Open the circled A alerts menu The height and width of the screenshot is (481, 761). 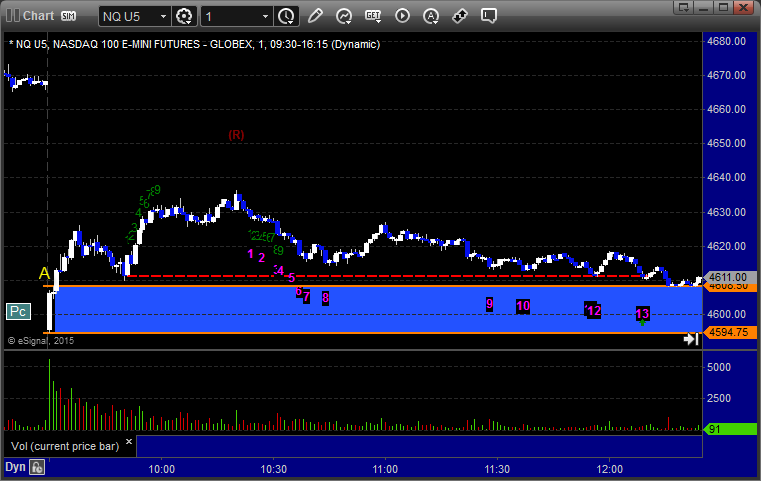(x=431, y=16)
